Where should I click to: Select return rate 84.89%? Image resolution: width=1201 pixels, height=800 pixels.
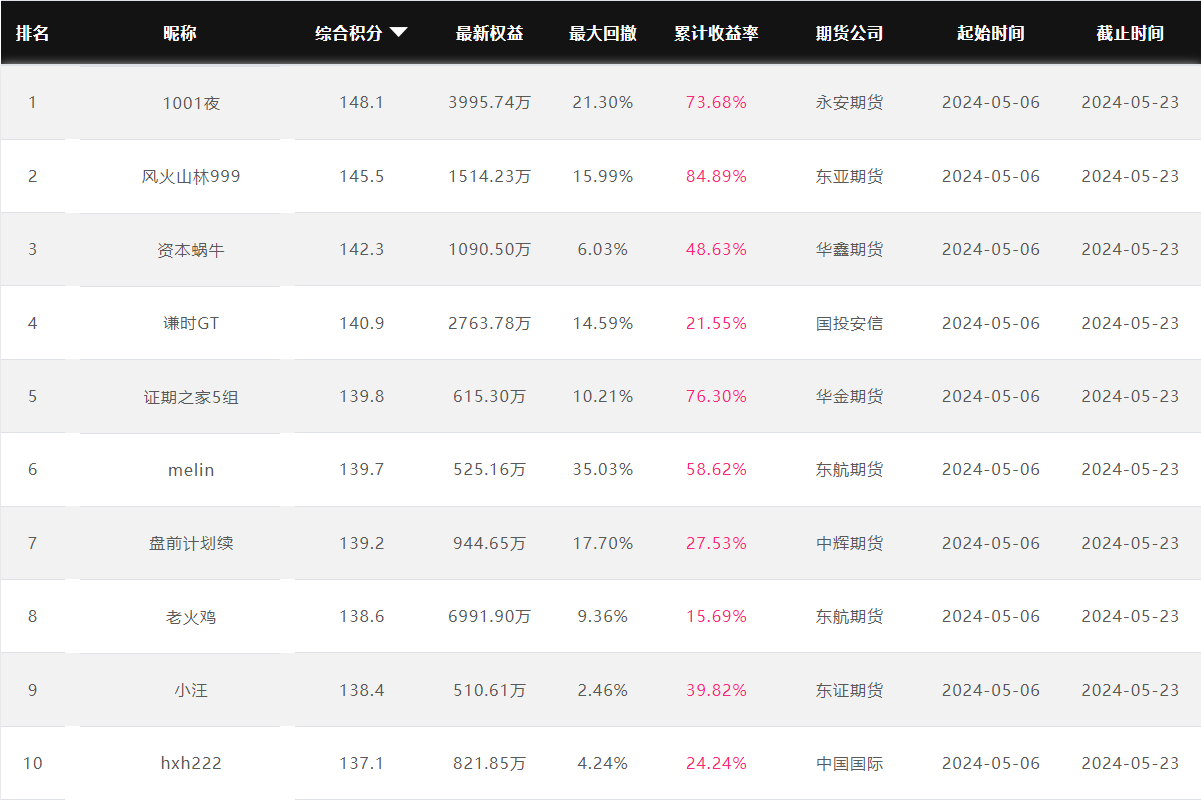(716, 176)
